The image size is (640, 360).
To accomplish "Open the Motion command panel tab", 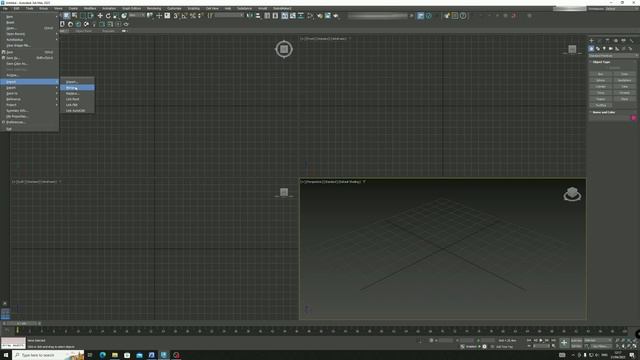I will coord(616,40).
